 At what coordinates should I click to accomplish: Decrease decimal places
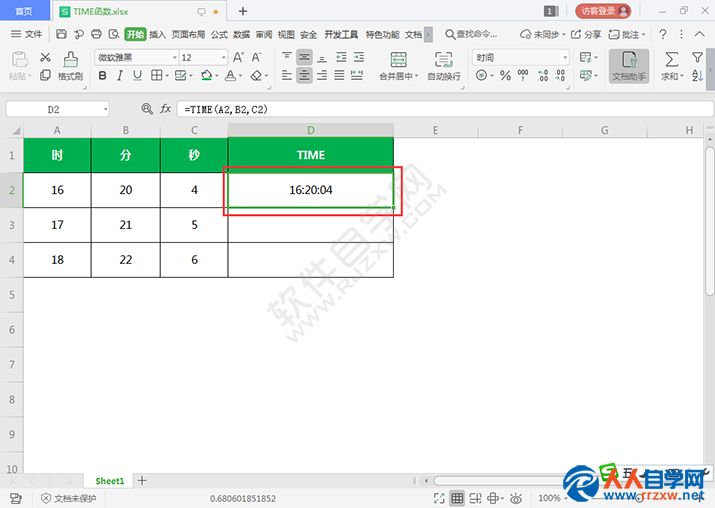(x=560, y=76)
